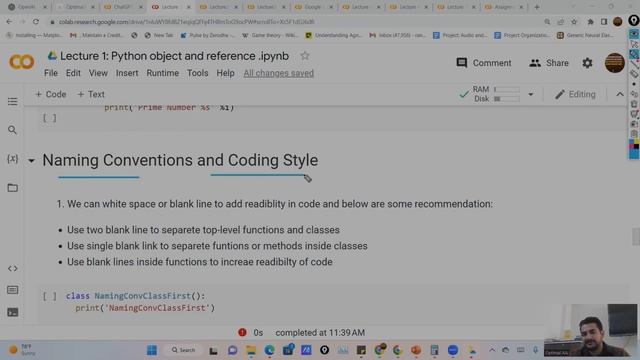Open a new browser tab

537,7
